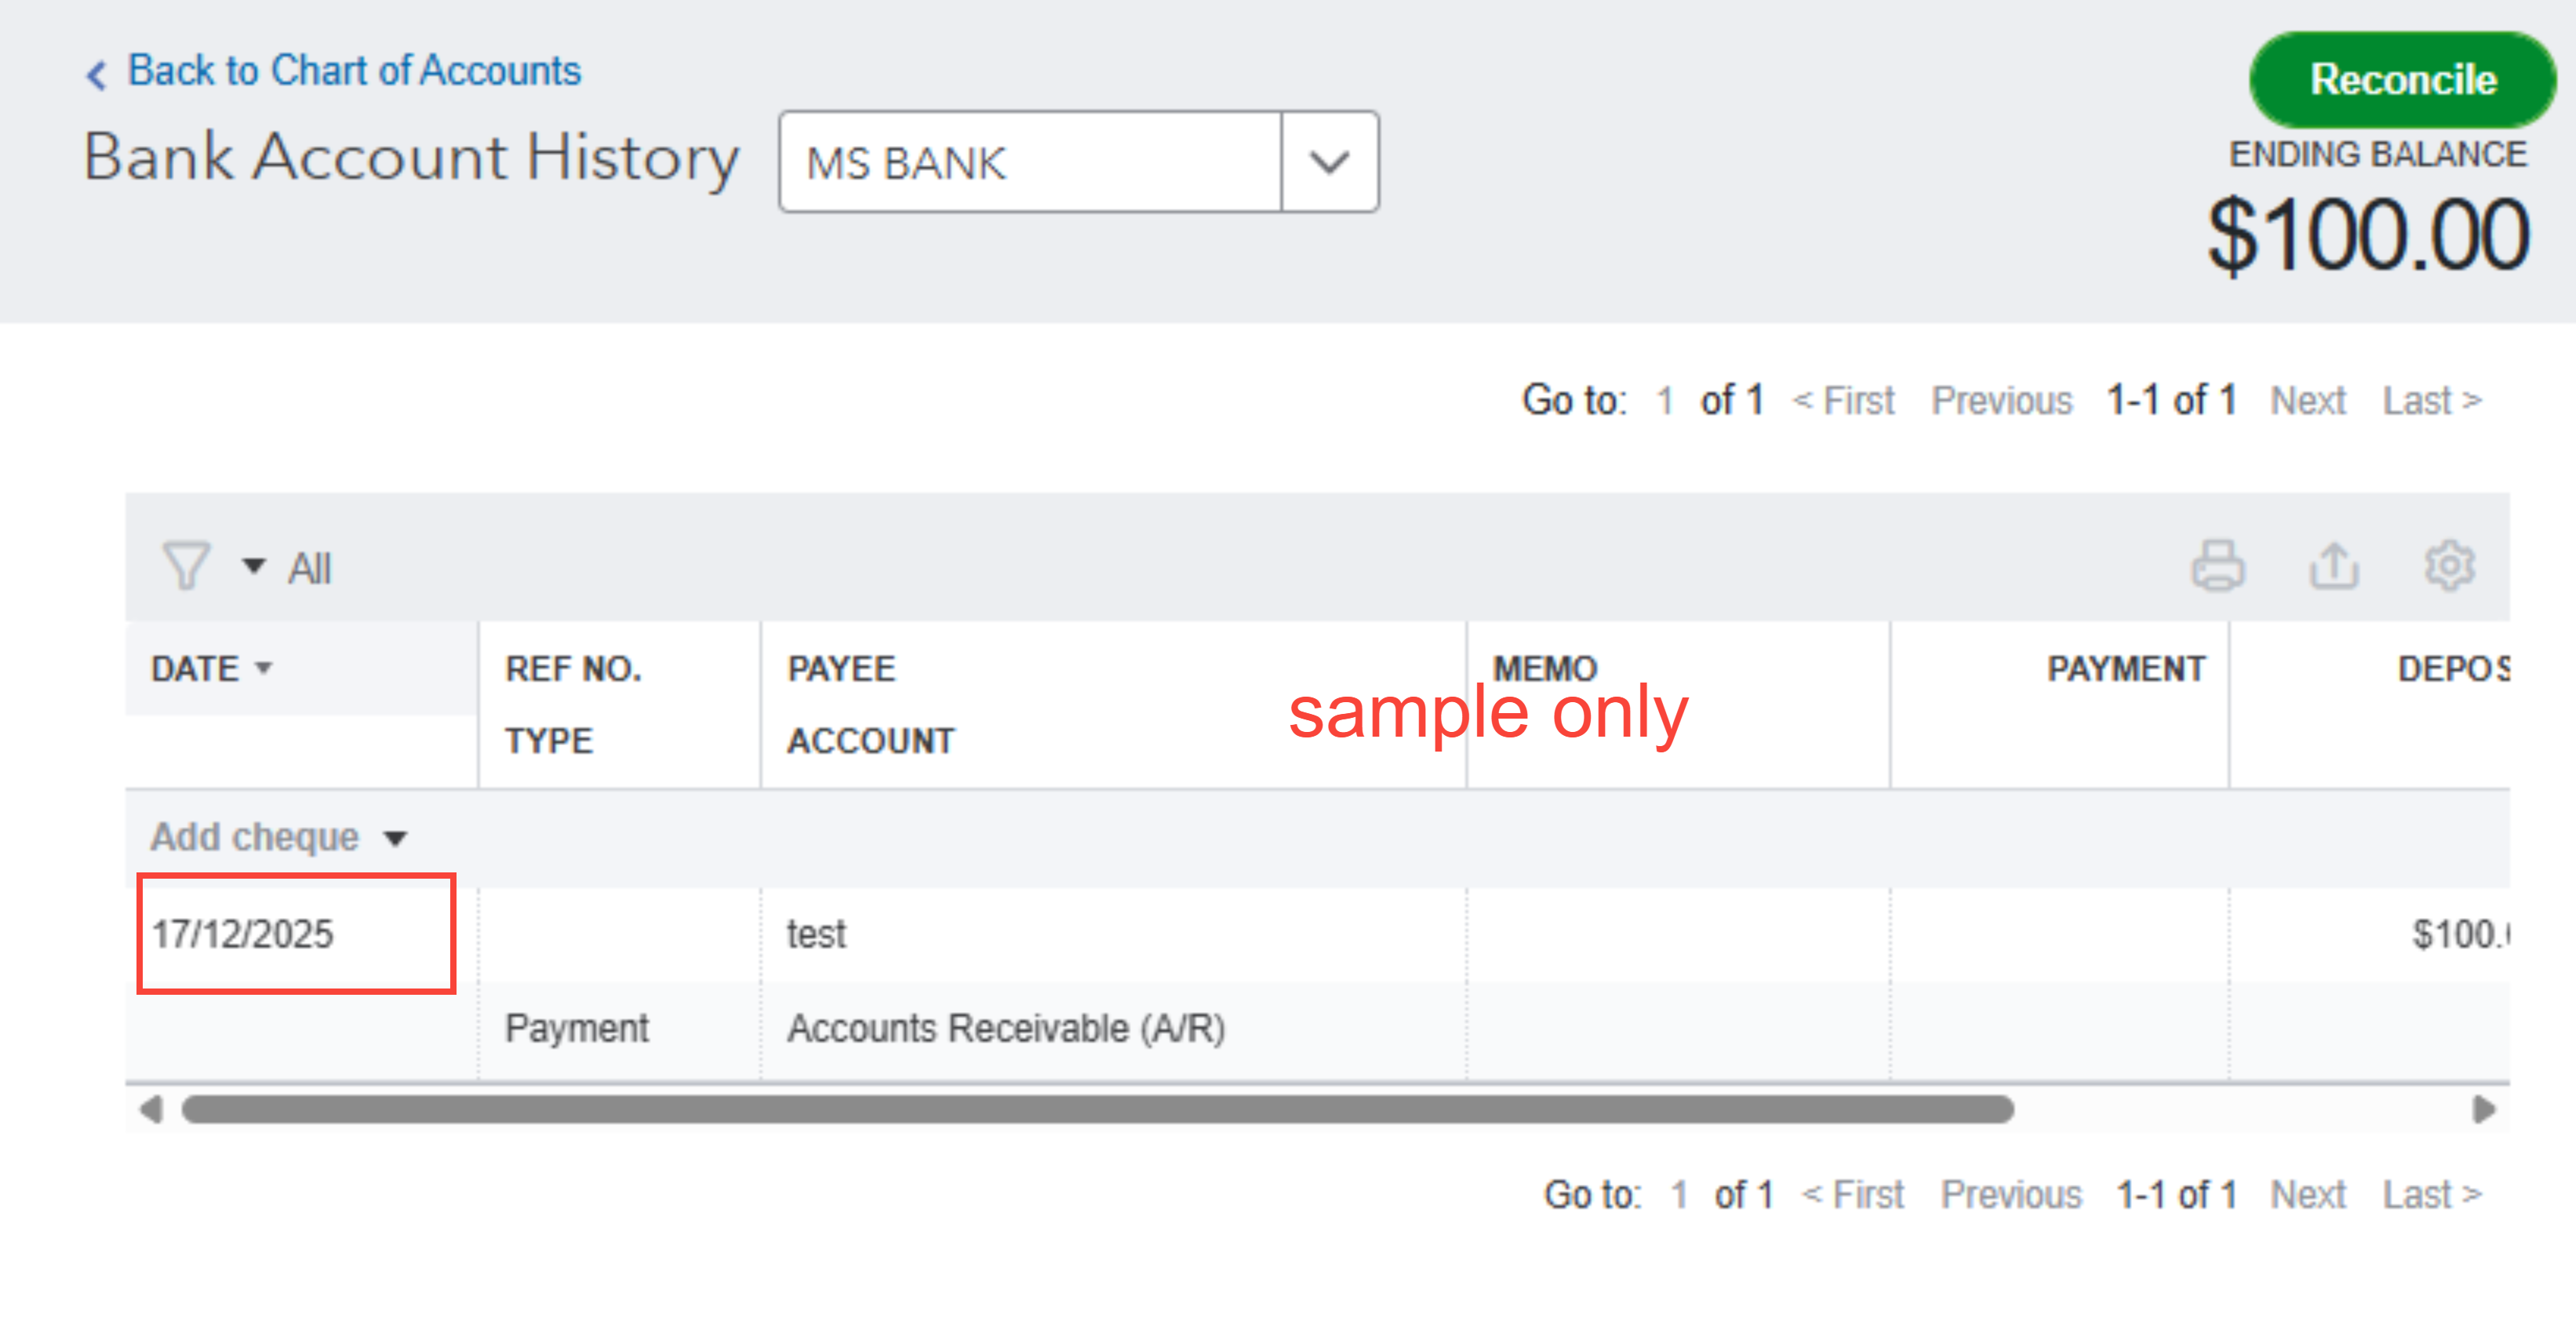The width and height of the screenshot is (2576, 1318).
Task: Click the top Go to page number field
Action: 1665,401
